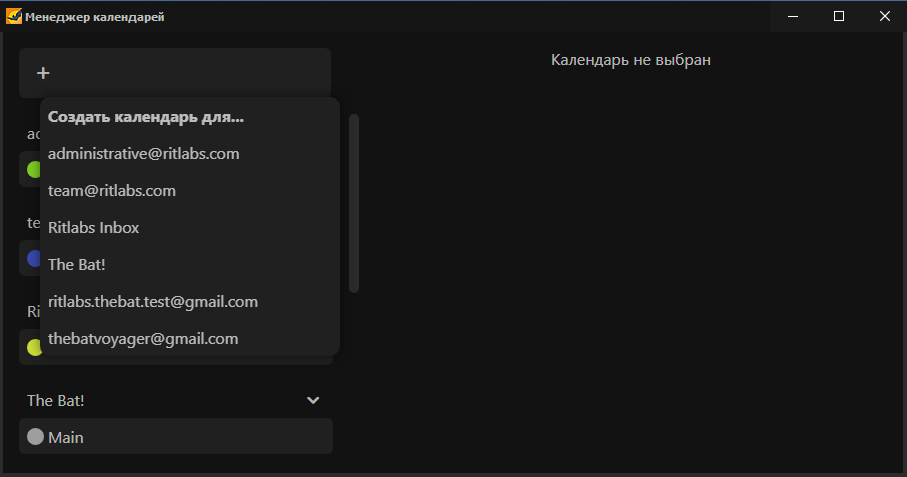Maximize the Calendar Manager window
907x477 pixels.
coord(839,16)
